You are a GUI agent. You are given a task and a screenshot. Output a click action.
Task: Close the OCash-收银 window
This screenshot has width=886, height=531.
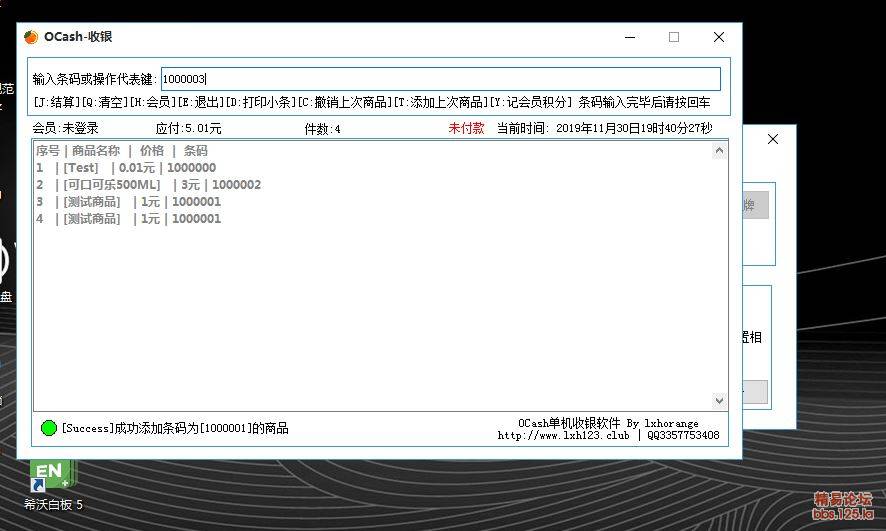pyautogui.click(x=719, y=37)
